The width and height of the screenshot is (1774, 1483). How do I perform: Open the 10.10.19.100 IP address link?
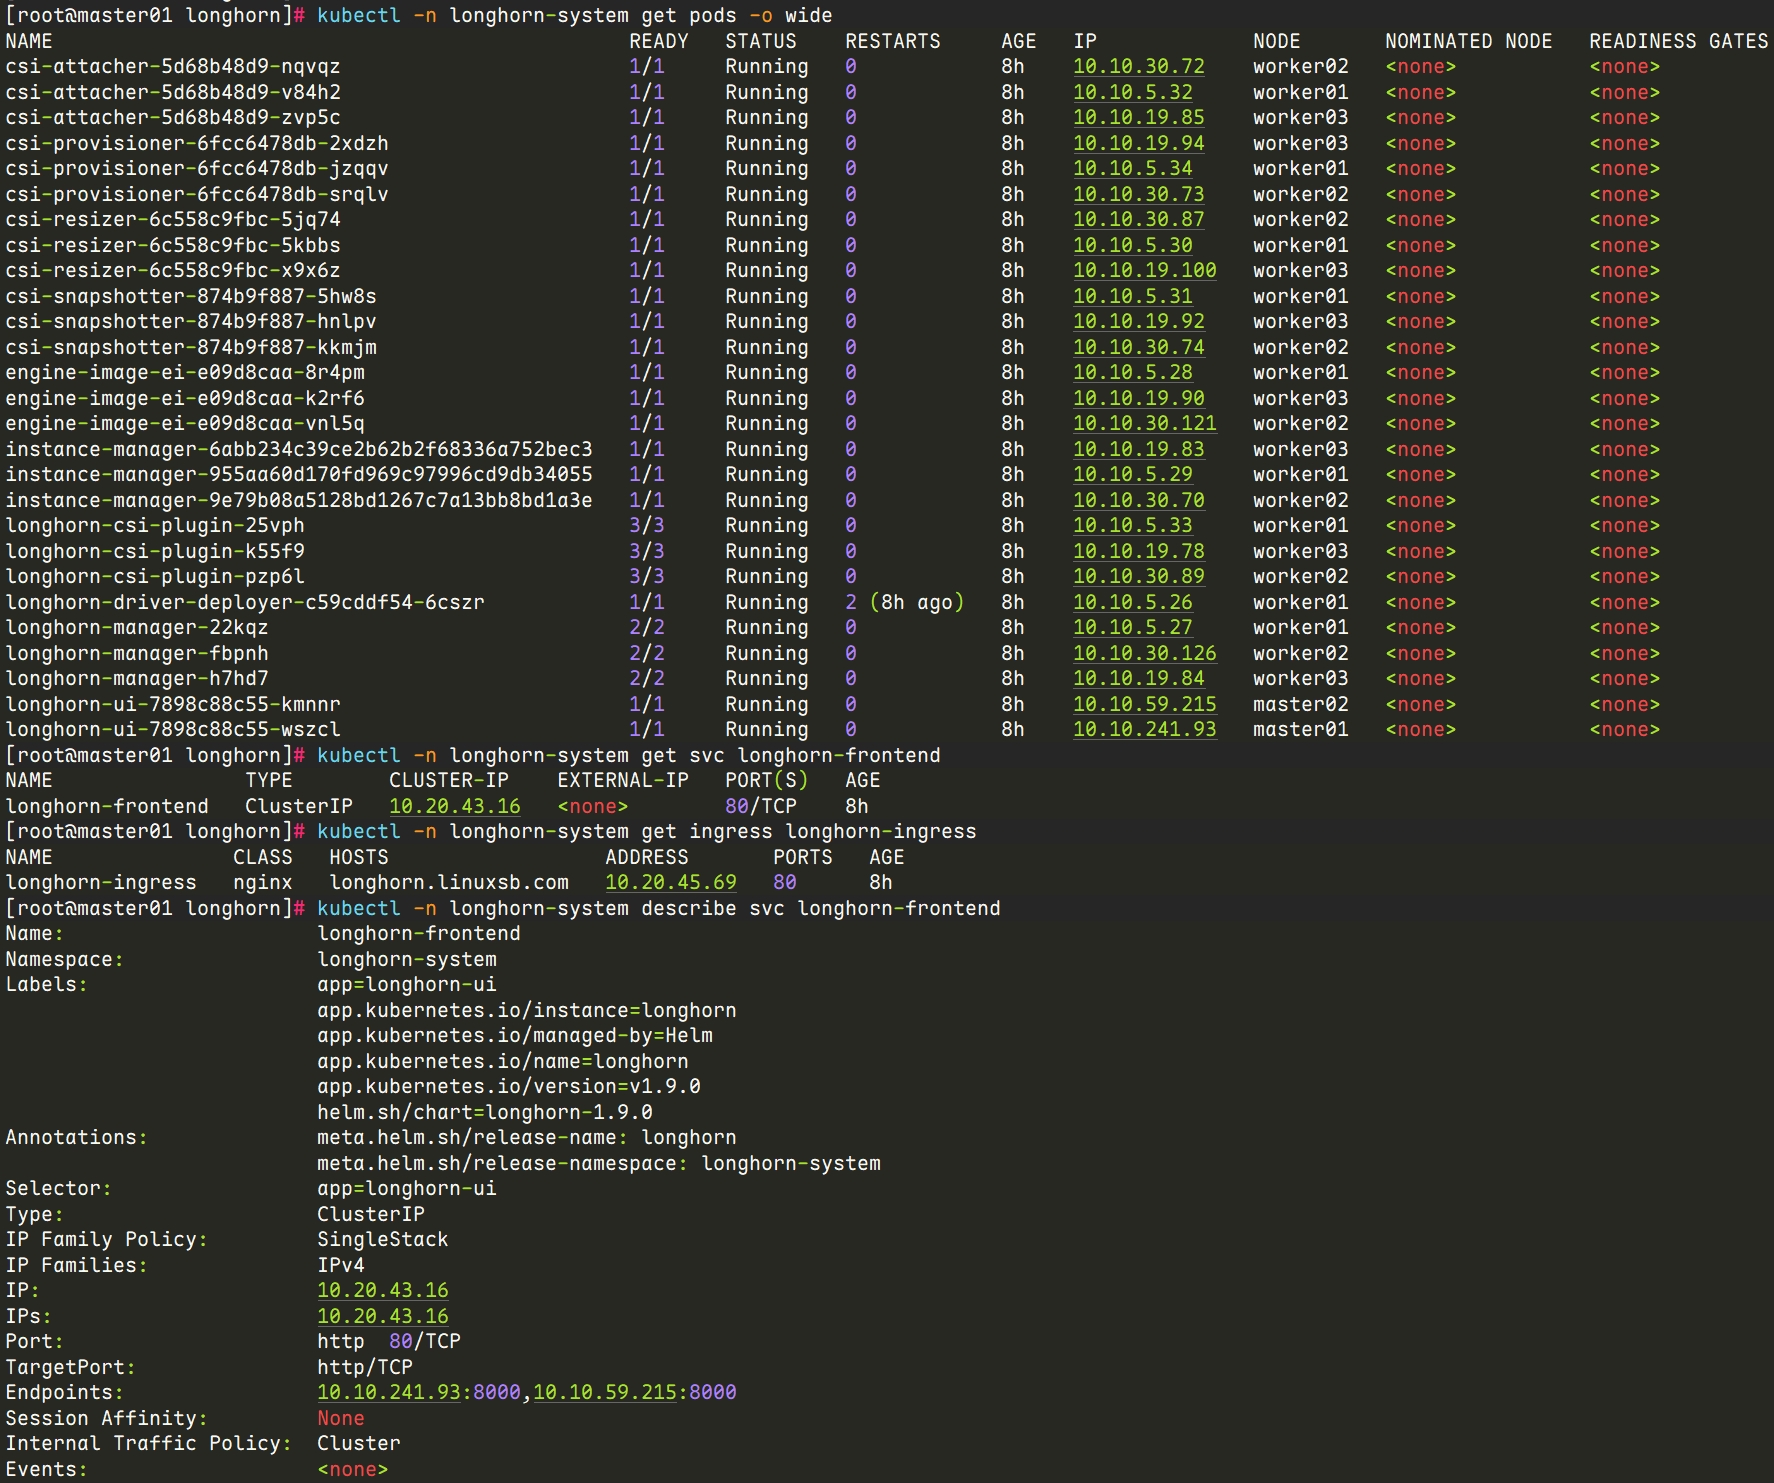(1144, 271)
